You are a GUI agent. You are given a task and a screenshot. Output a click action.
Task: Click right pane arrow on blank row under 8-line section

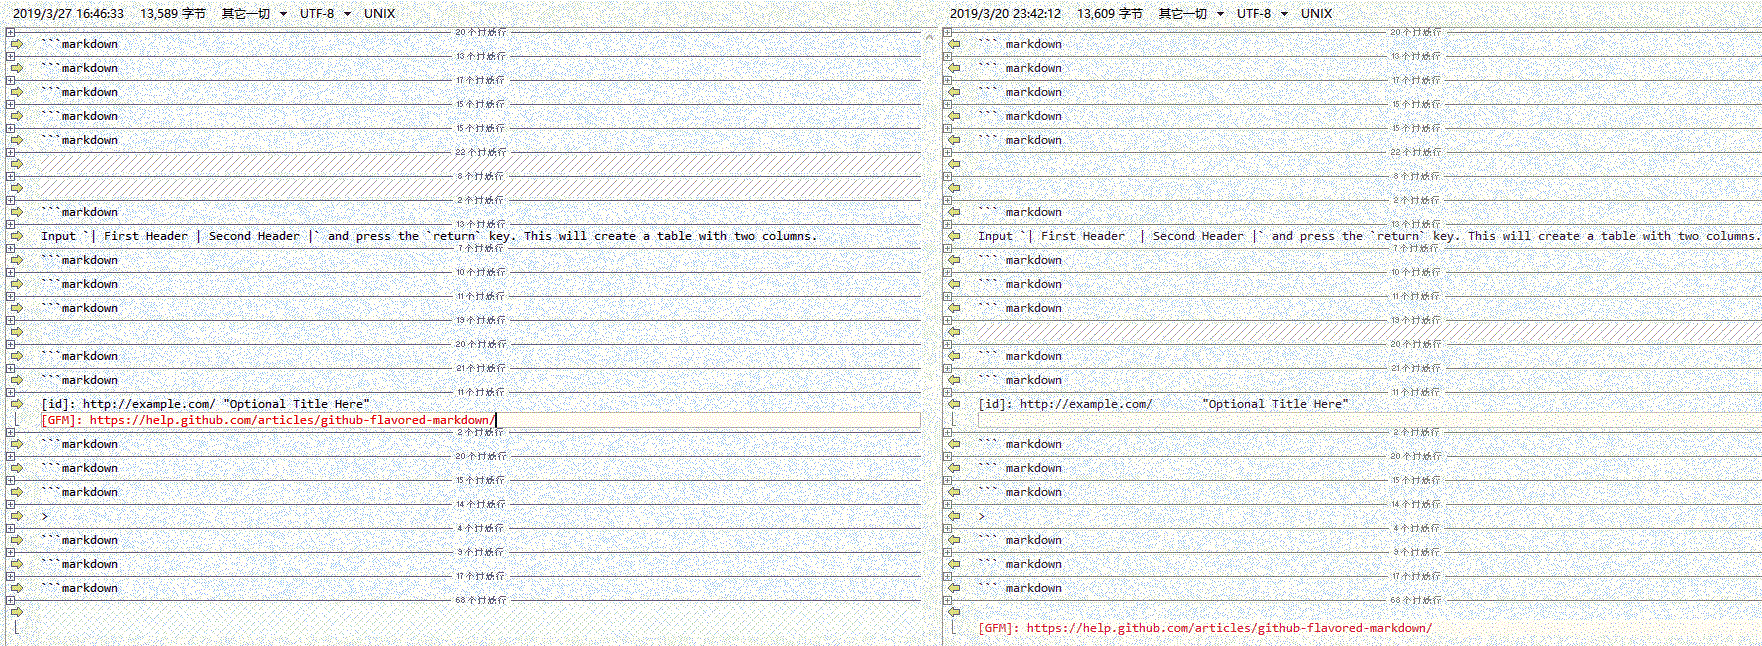coord(954,188)
